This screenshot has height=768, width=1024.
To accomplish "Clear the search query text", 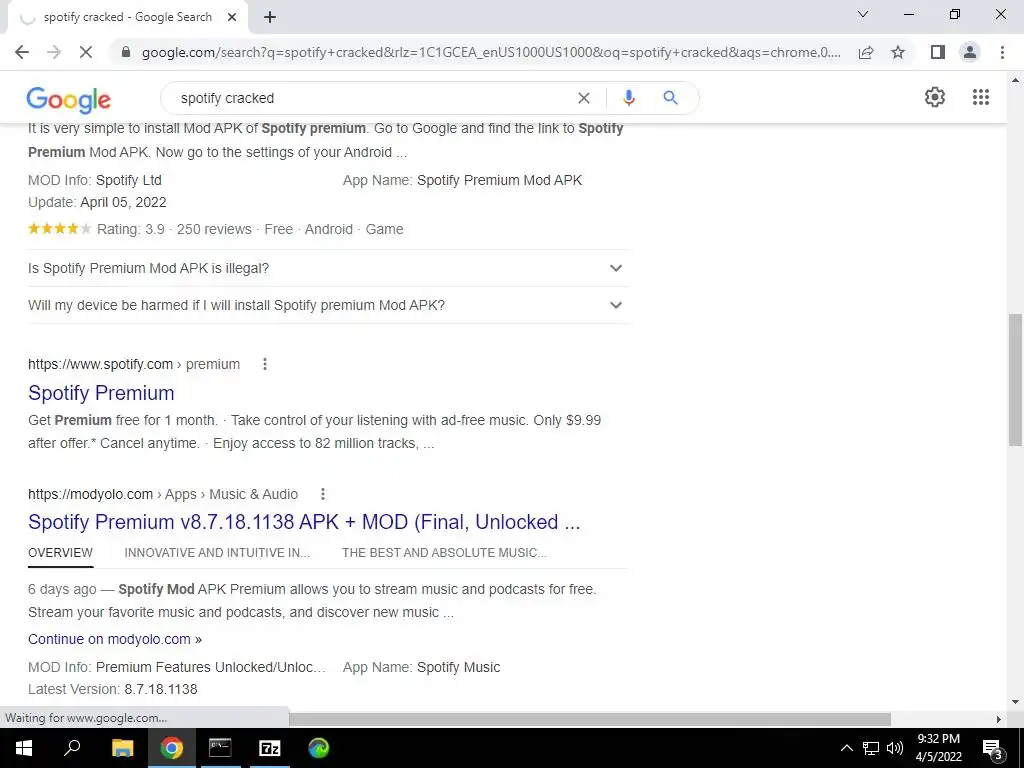I will click(x=584, y=98).
